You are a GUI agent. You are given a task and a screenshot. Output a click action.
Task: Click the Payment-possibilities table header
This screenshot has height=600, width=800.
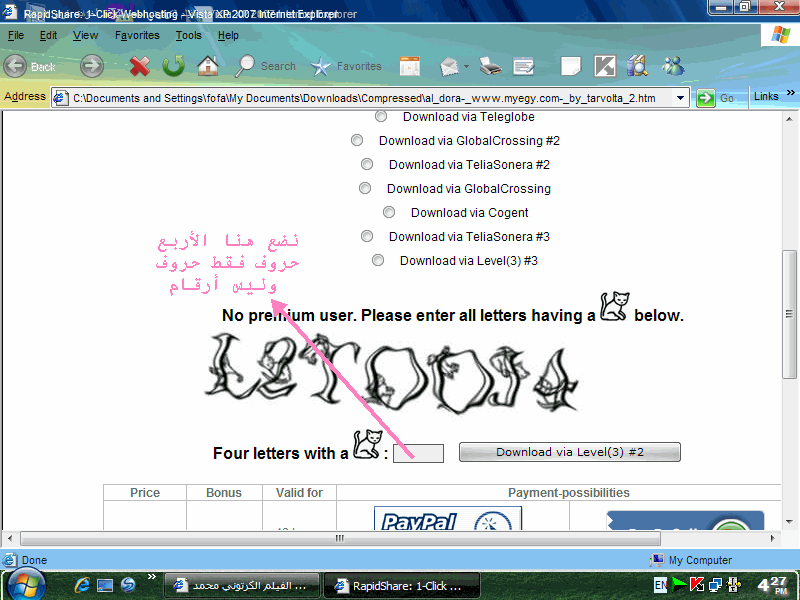568,492
